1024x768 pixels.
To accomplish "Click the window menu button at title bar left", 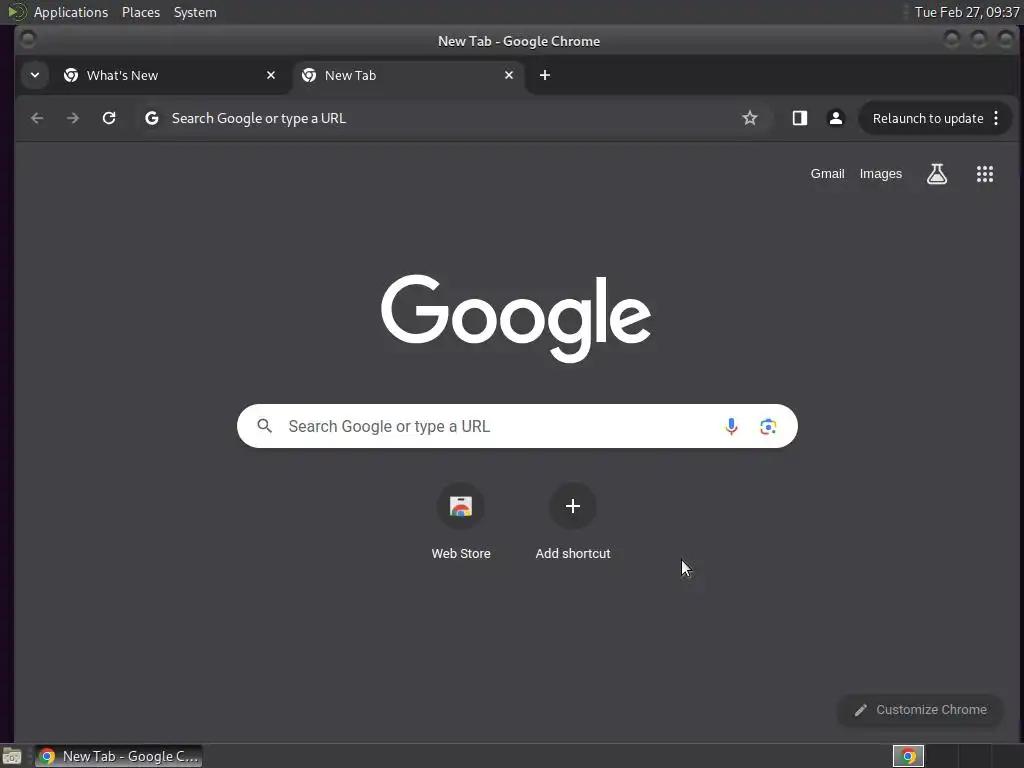I will pos(27,39).
